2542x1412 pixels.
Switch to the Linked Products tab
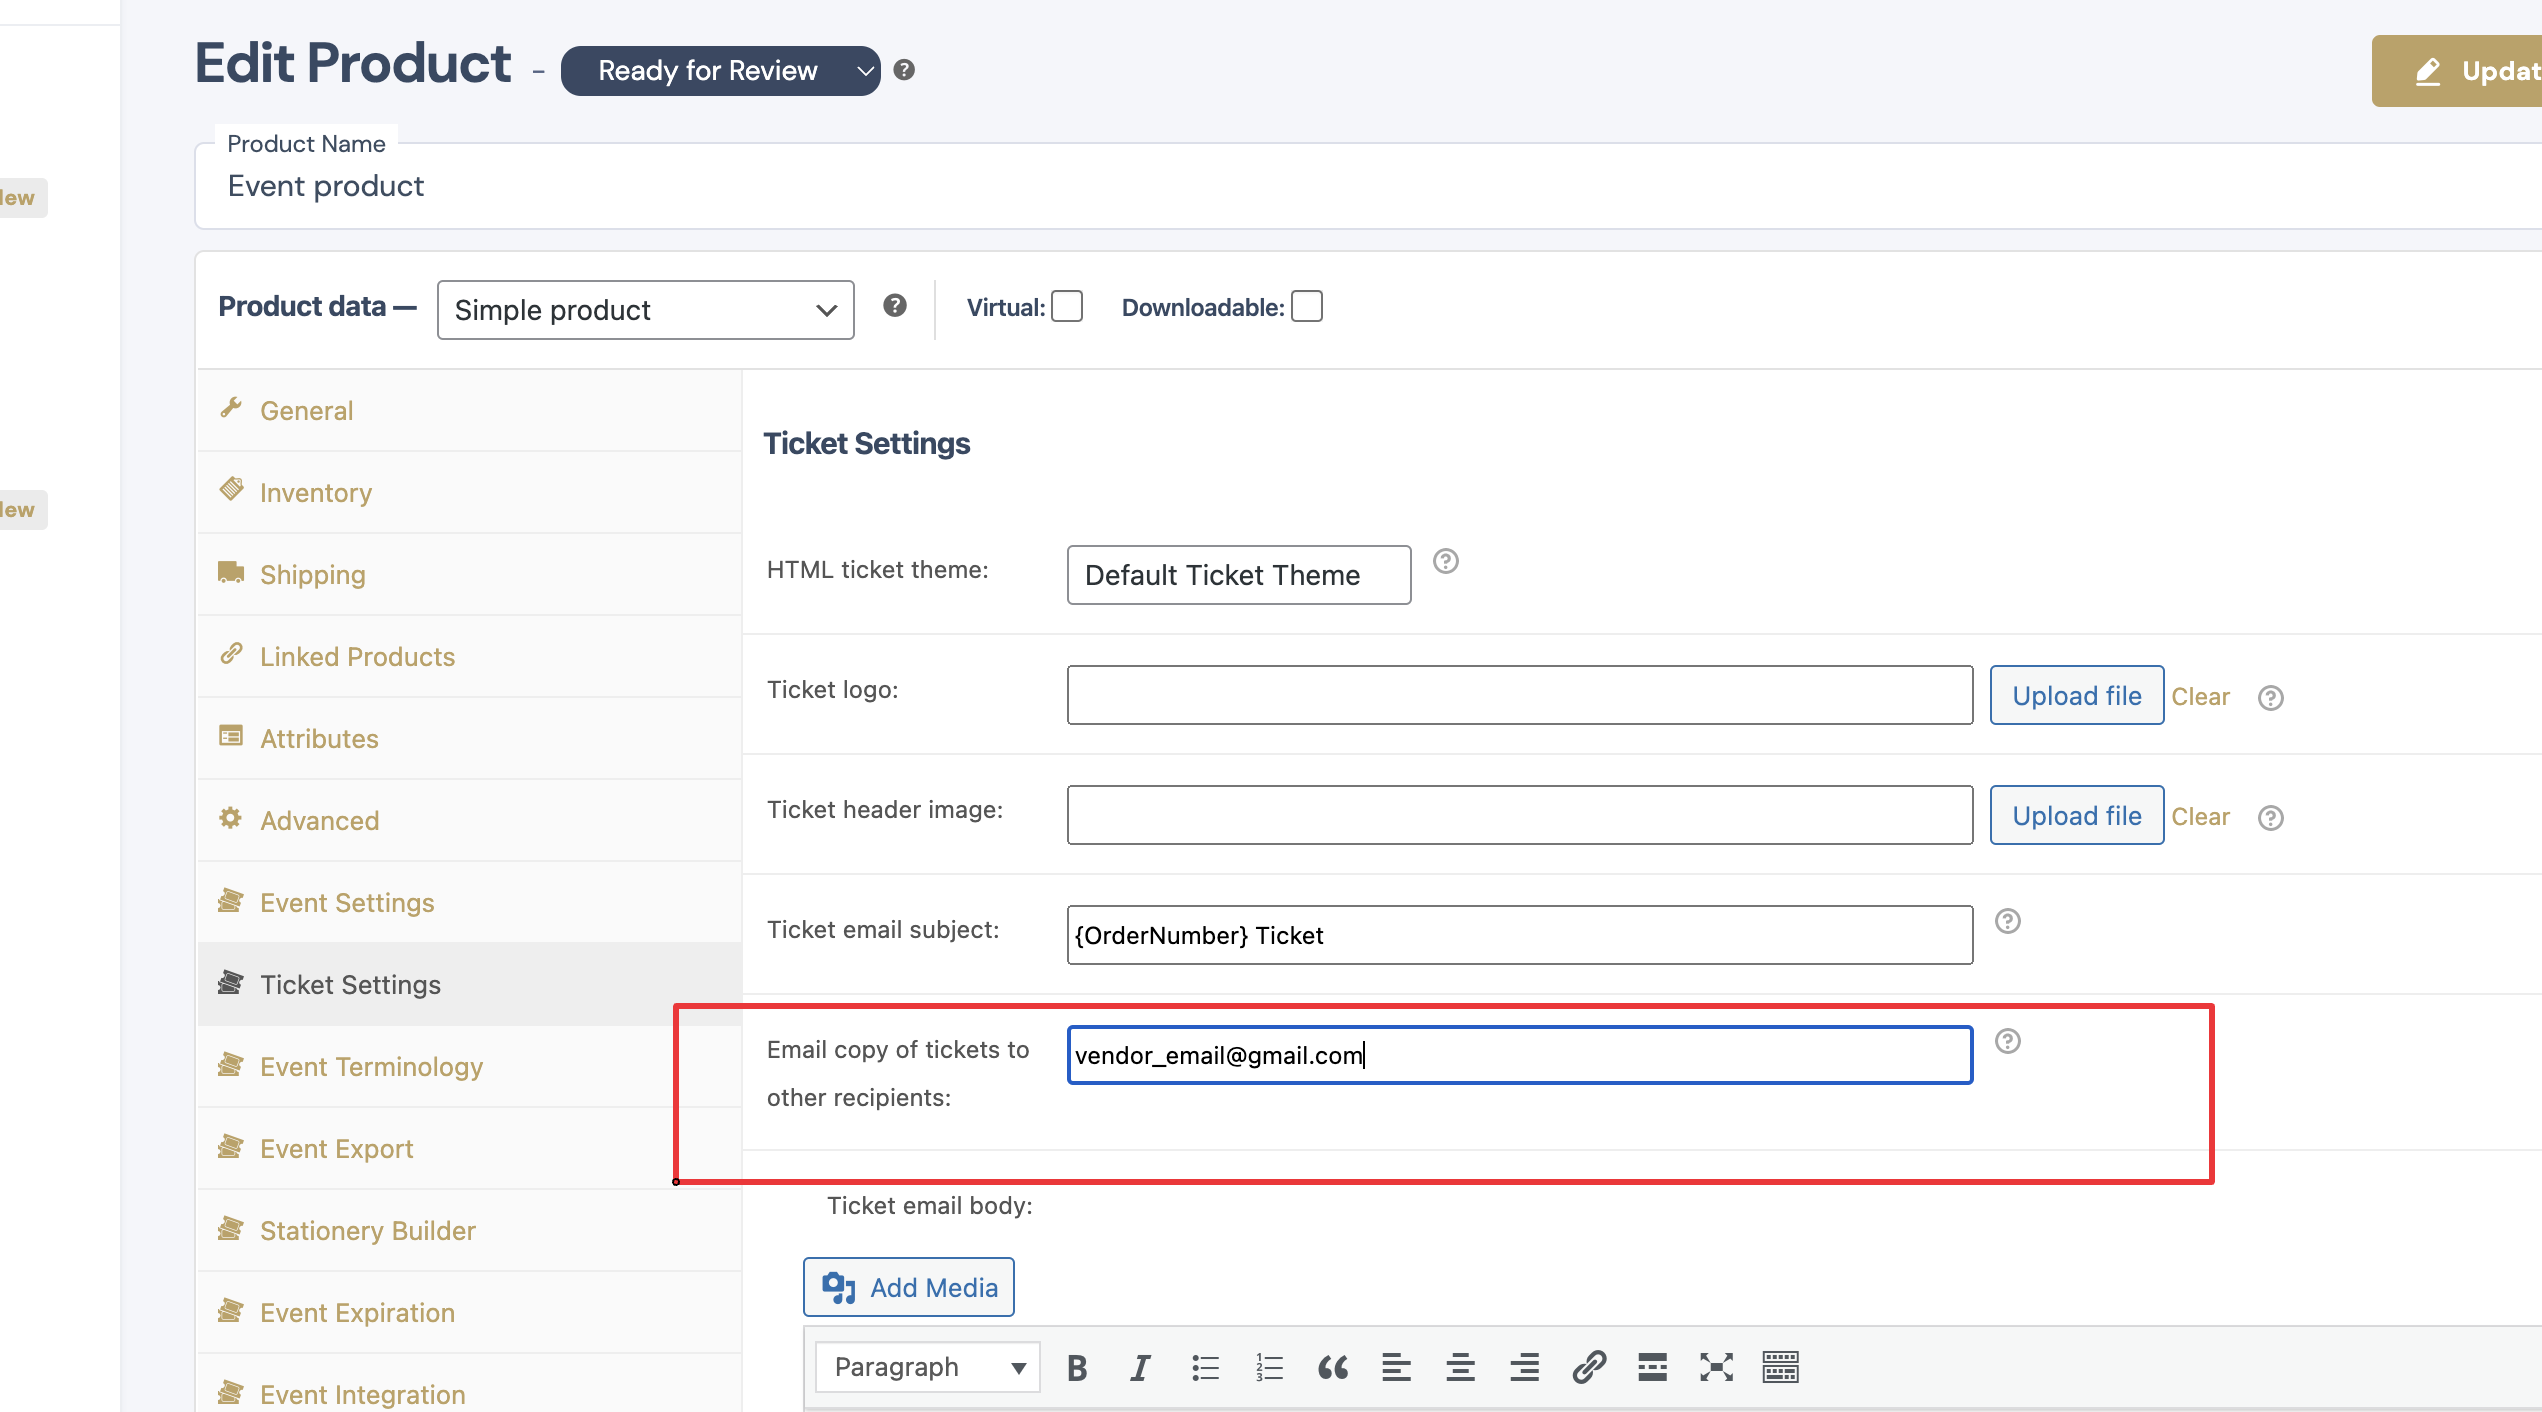coord(469,657)
